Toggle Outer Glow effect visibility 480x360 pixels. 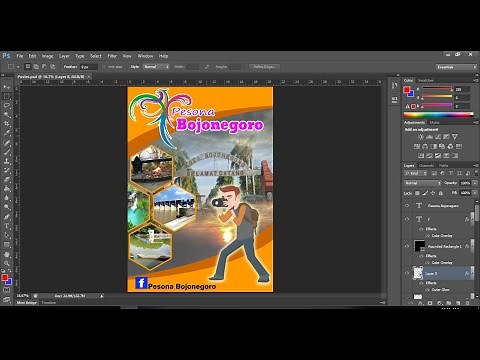pyautogui.click(x=427, y=289)
